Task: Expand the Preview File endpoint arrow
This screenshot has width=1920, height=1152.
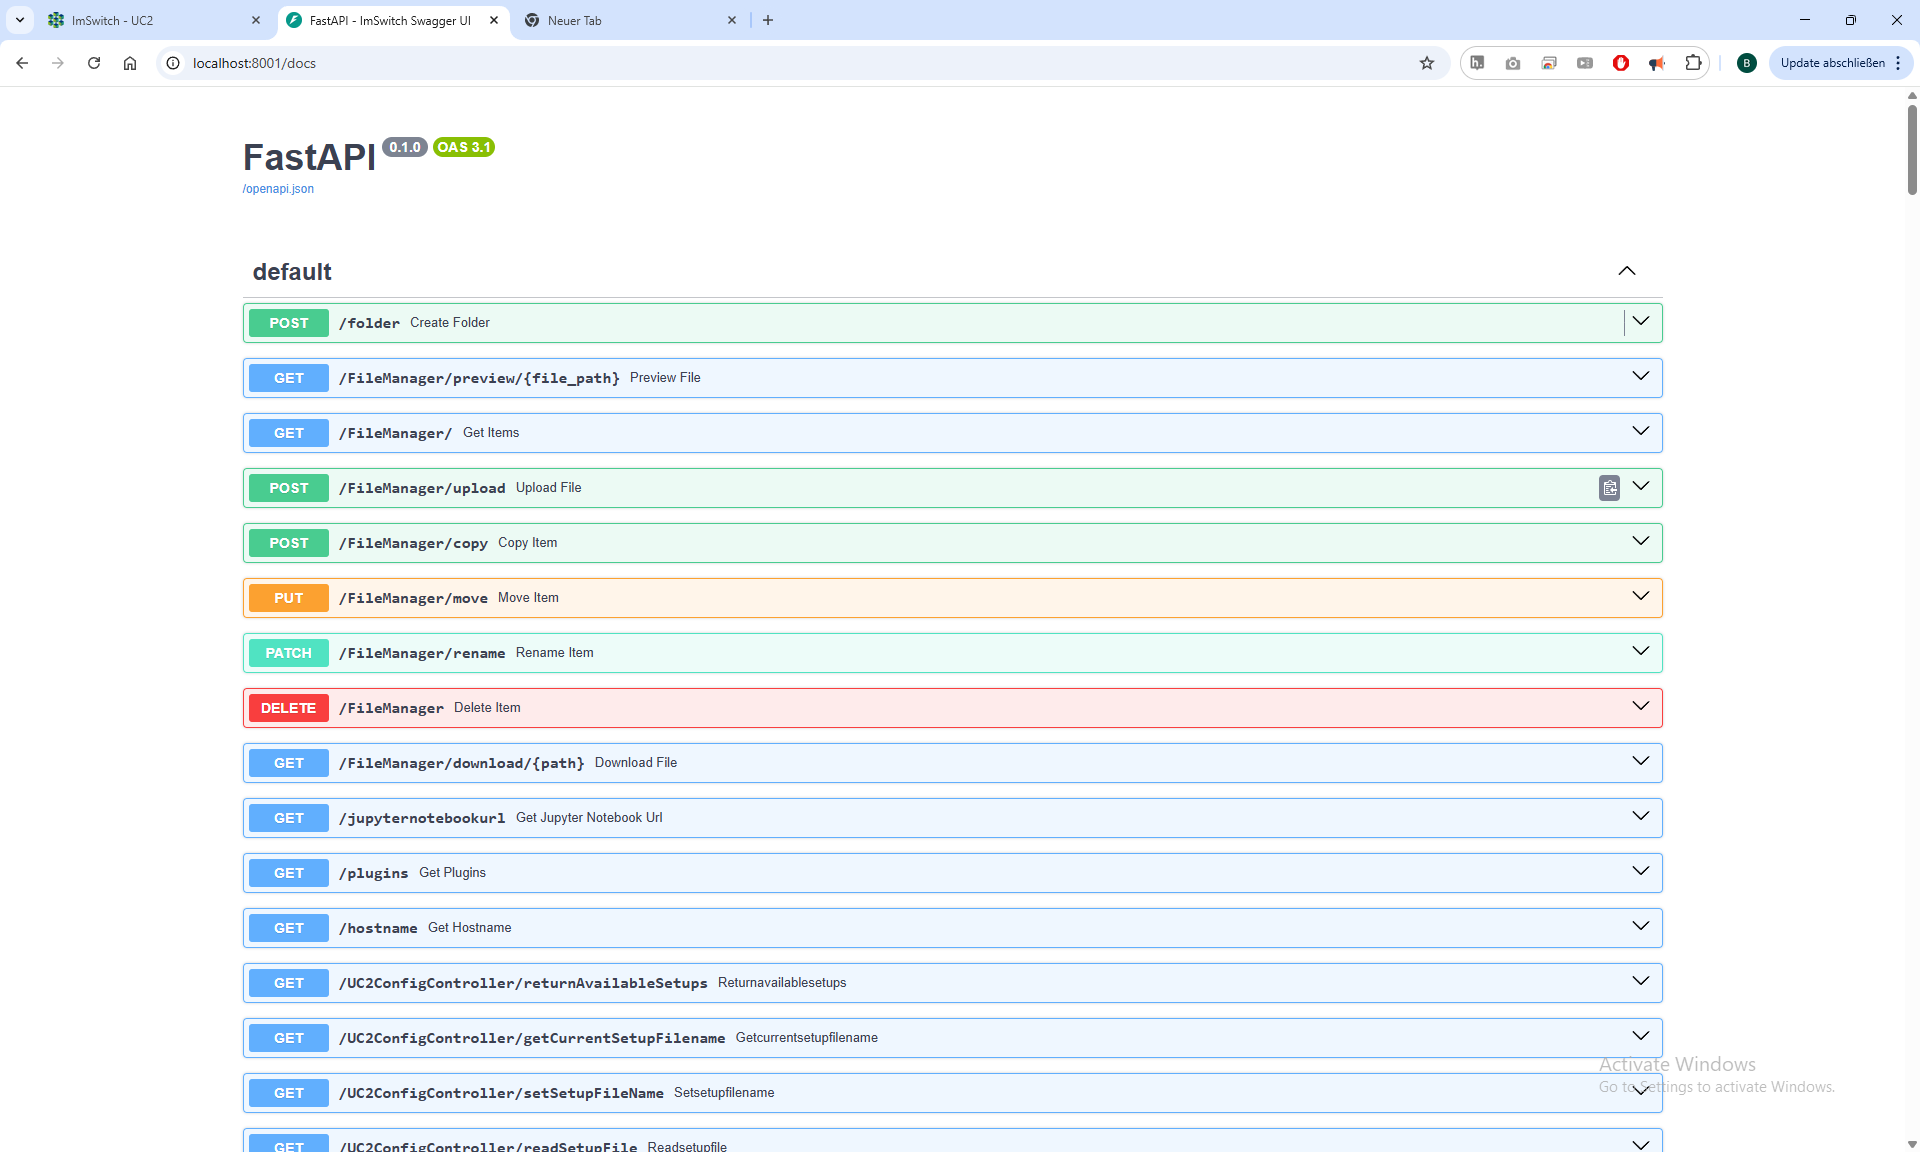Action: tap(1641, 376)
